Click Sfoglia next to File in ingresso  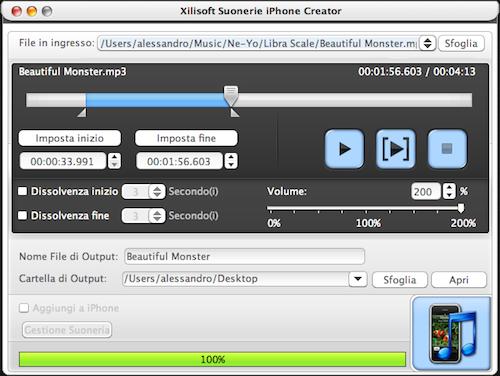(x=461, y=43)
